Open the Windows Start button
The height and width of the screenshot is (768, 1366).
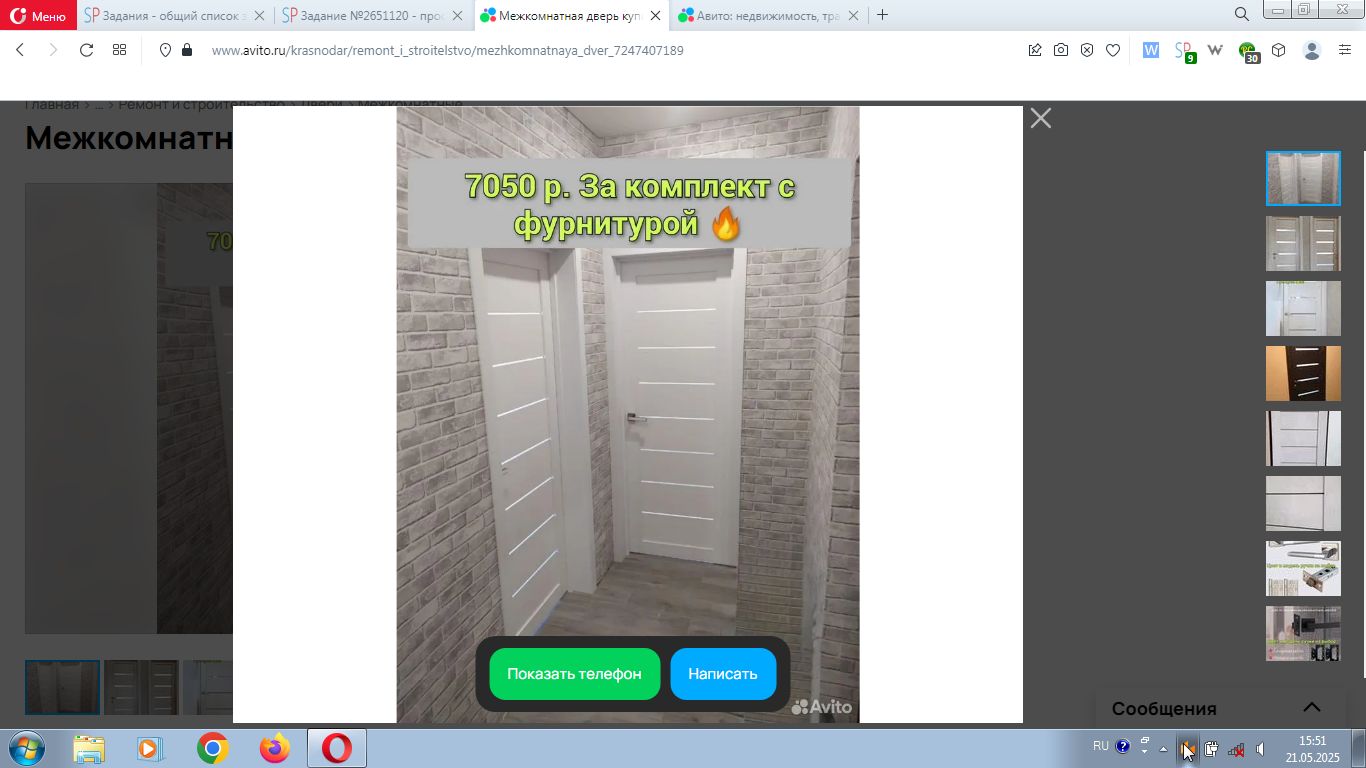(25, 748)
